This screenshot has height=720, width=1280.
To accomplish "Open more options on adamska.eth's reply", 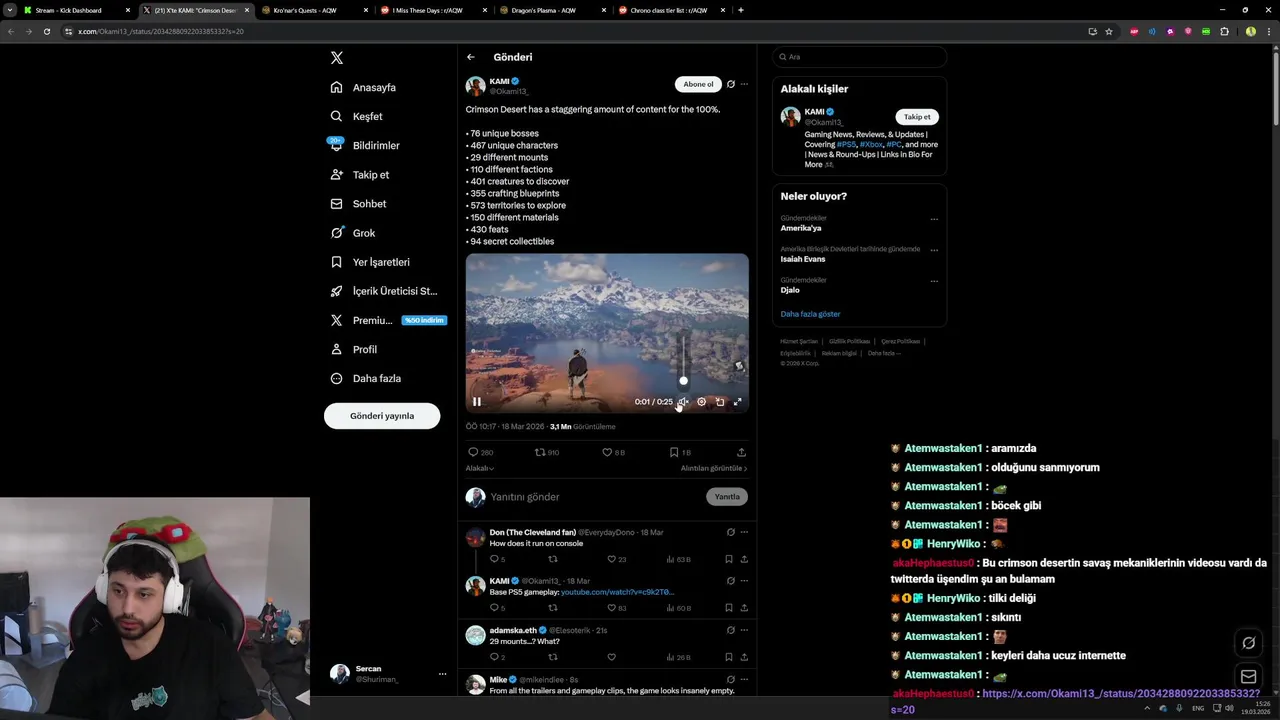I will point(744,630).
